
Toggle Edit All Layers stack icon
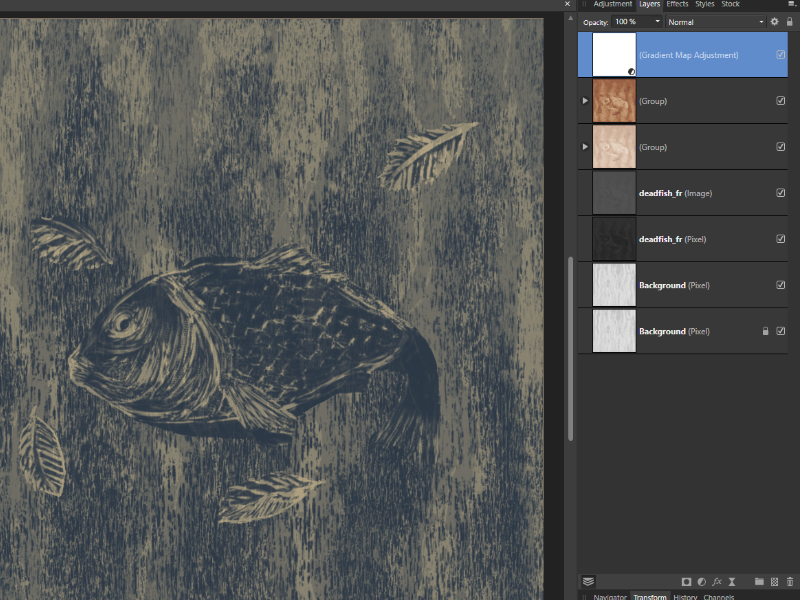coord(588,582)
